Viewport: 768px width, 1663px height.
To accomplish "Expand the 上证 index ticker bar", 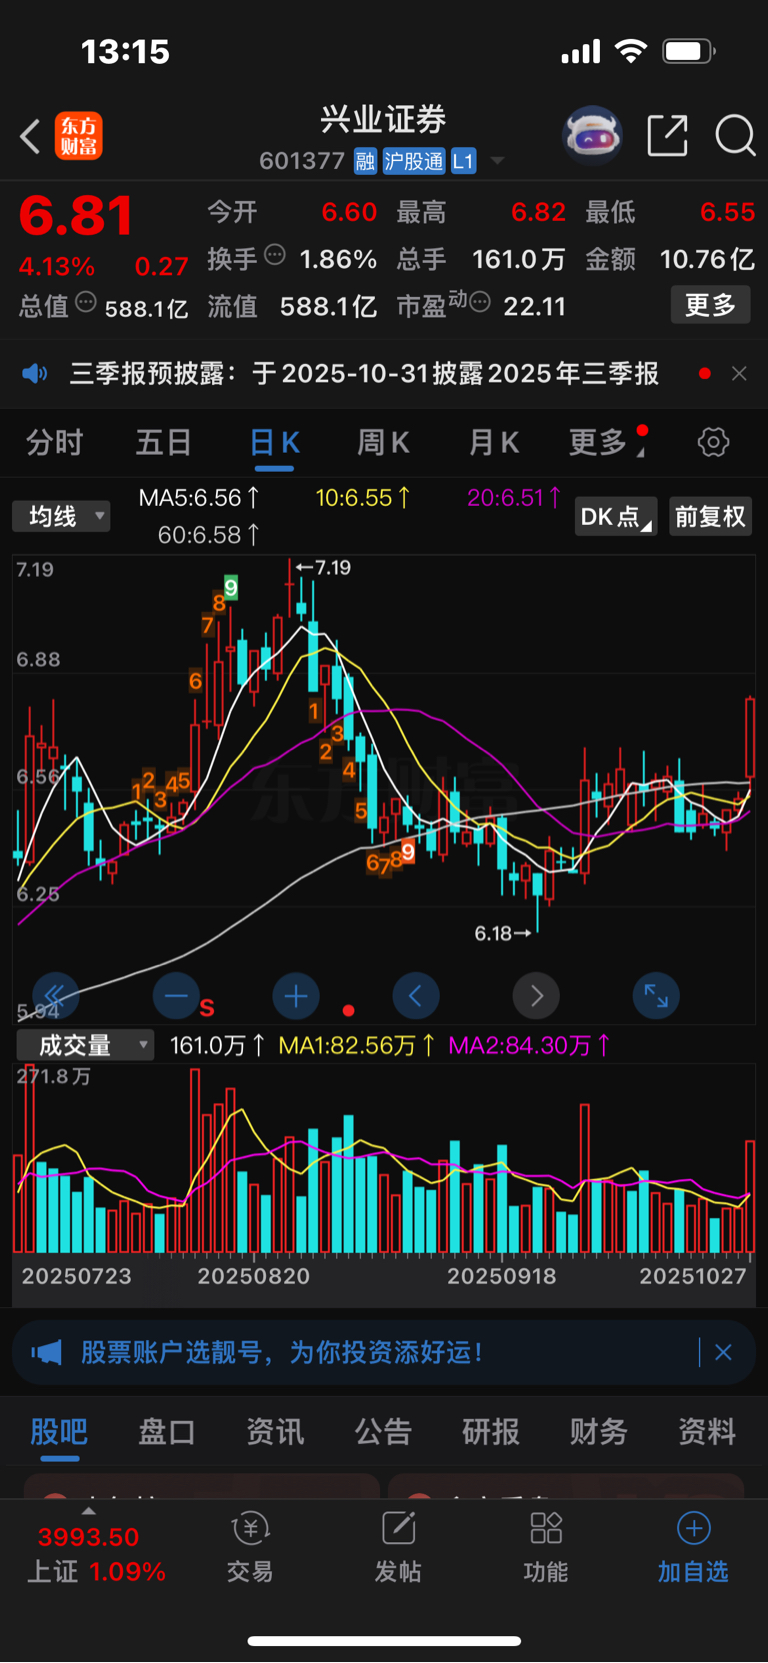I will click(x=89, y=1512).
